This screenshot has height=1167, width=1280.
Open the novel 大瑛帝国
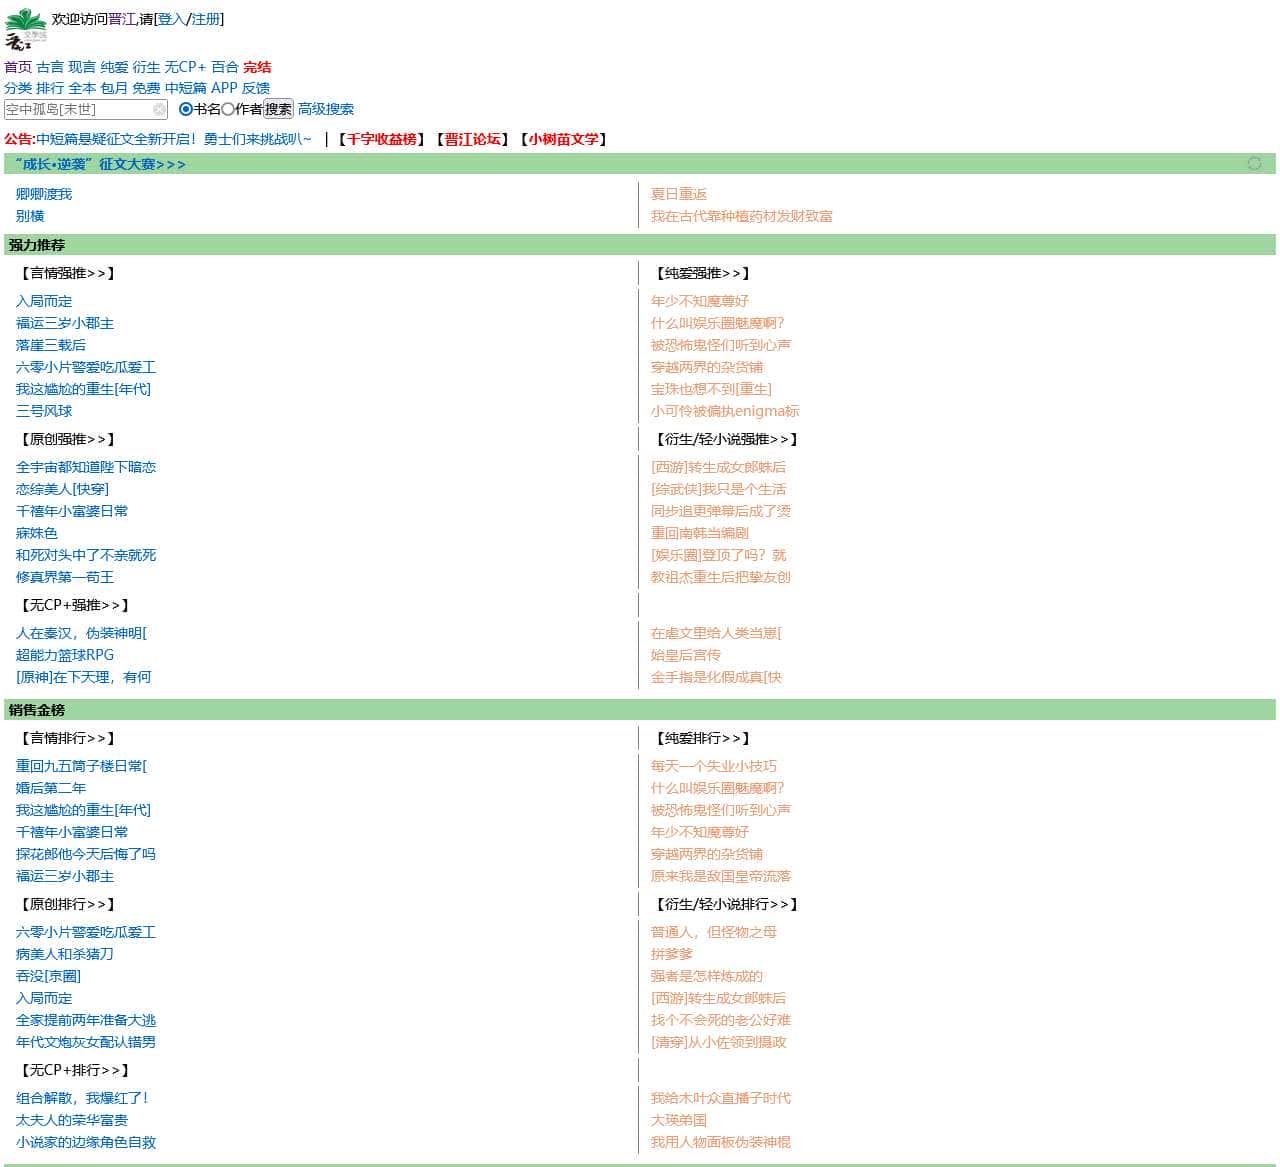[679, 1120]
